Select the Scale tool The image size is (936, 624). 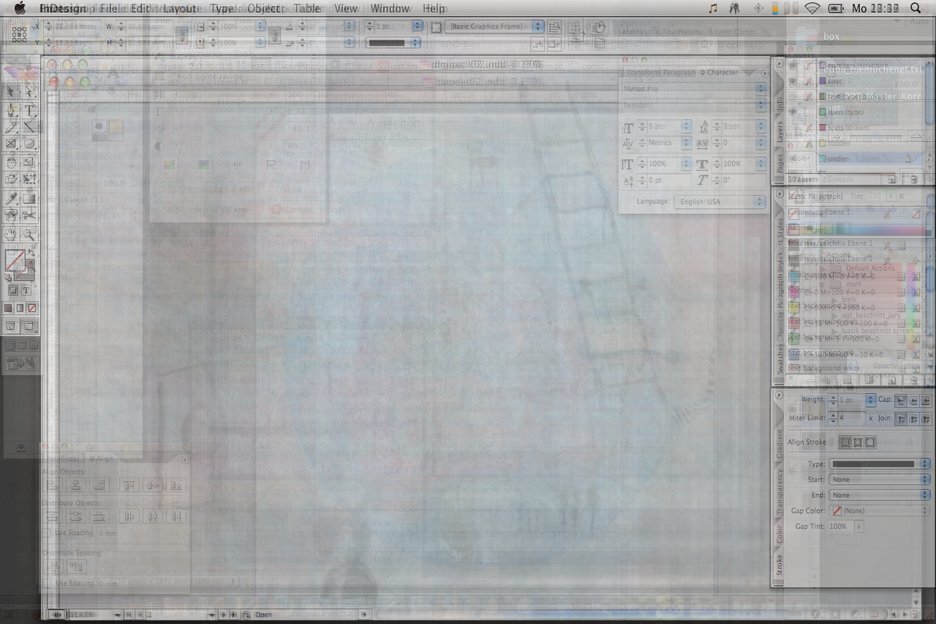coord(29,162)
